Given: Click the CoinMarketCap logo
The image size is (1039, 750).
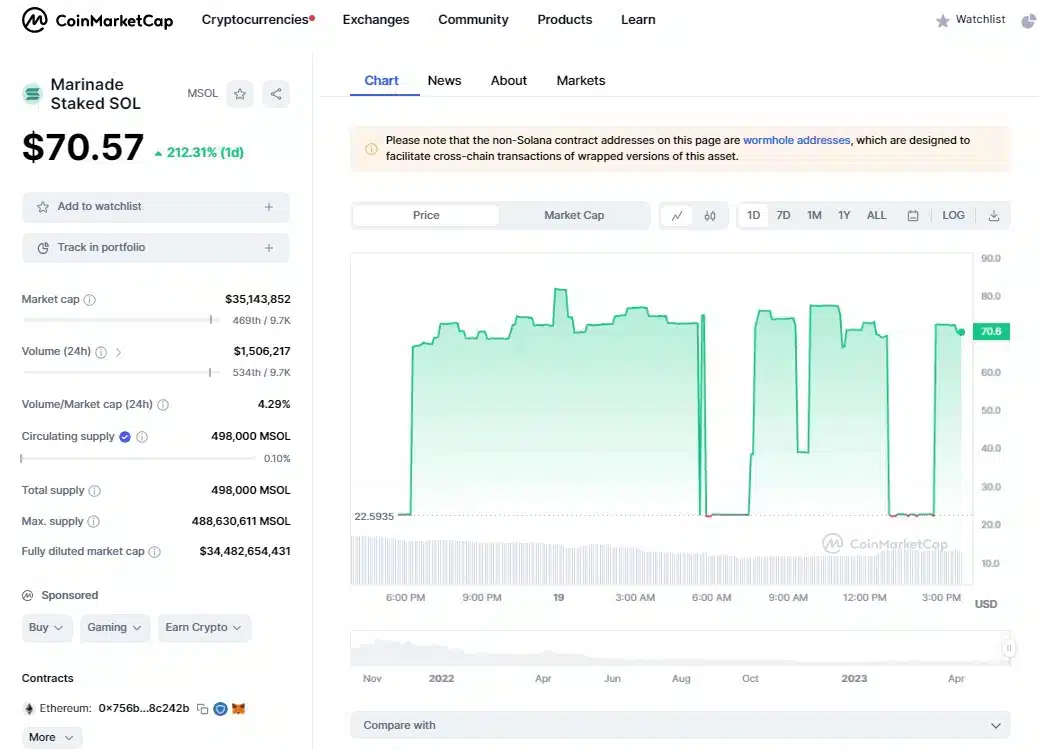Looking at the screenshot, I should click(x=97, y=20).
